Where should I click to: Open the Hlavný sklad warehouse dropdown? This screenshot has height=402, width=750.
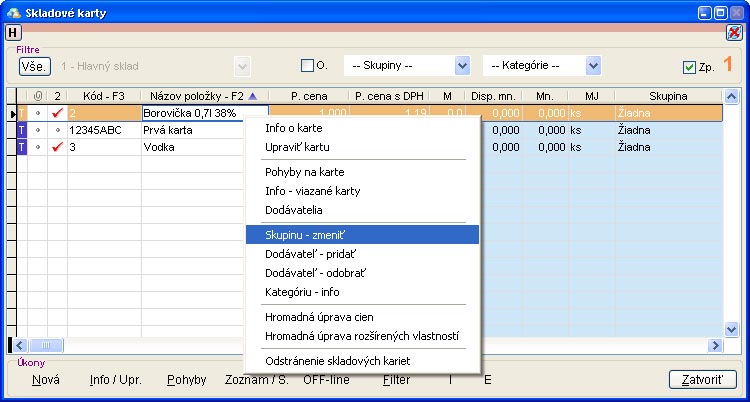pos(241,65)
